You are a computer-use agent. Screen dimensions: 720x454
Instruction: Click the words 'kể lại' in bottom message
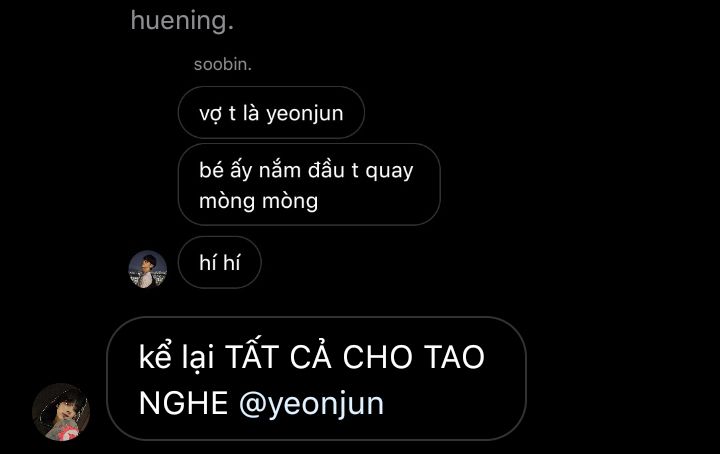(x=177, y=357)
